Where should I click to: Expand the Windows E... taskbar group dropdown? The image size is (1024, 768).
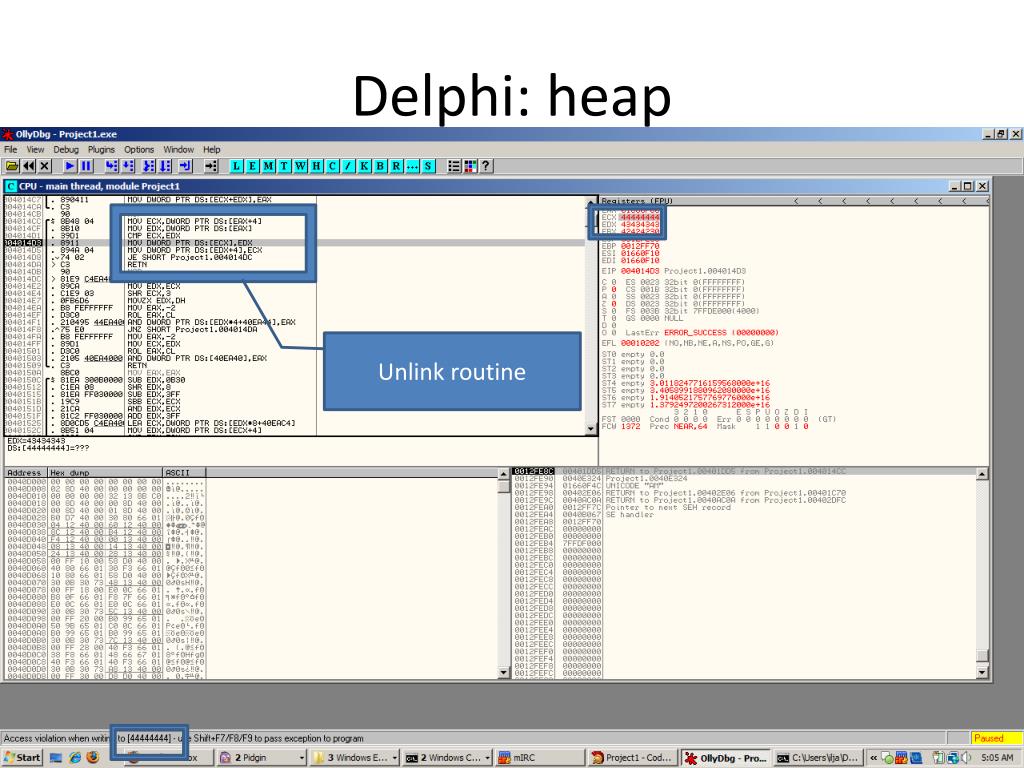coord(394,758)
